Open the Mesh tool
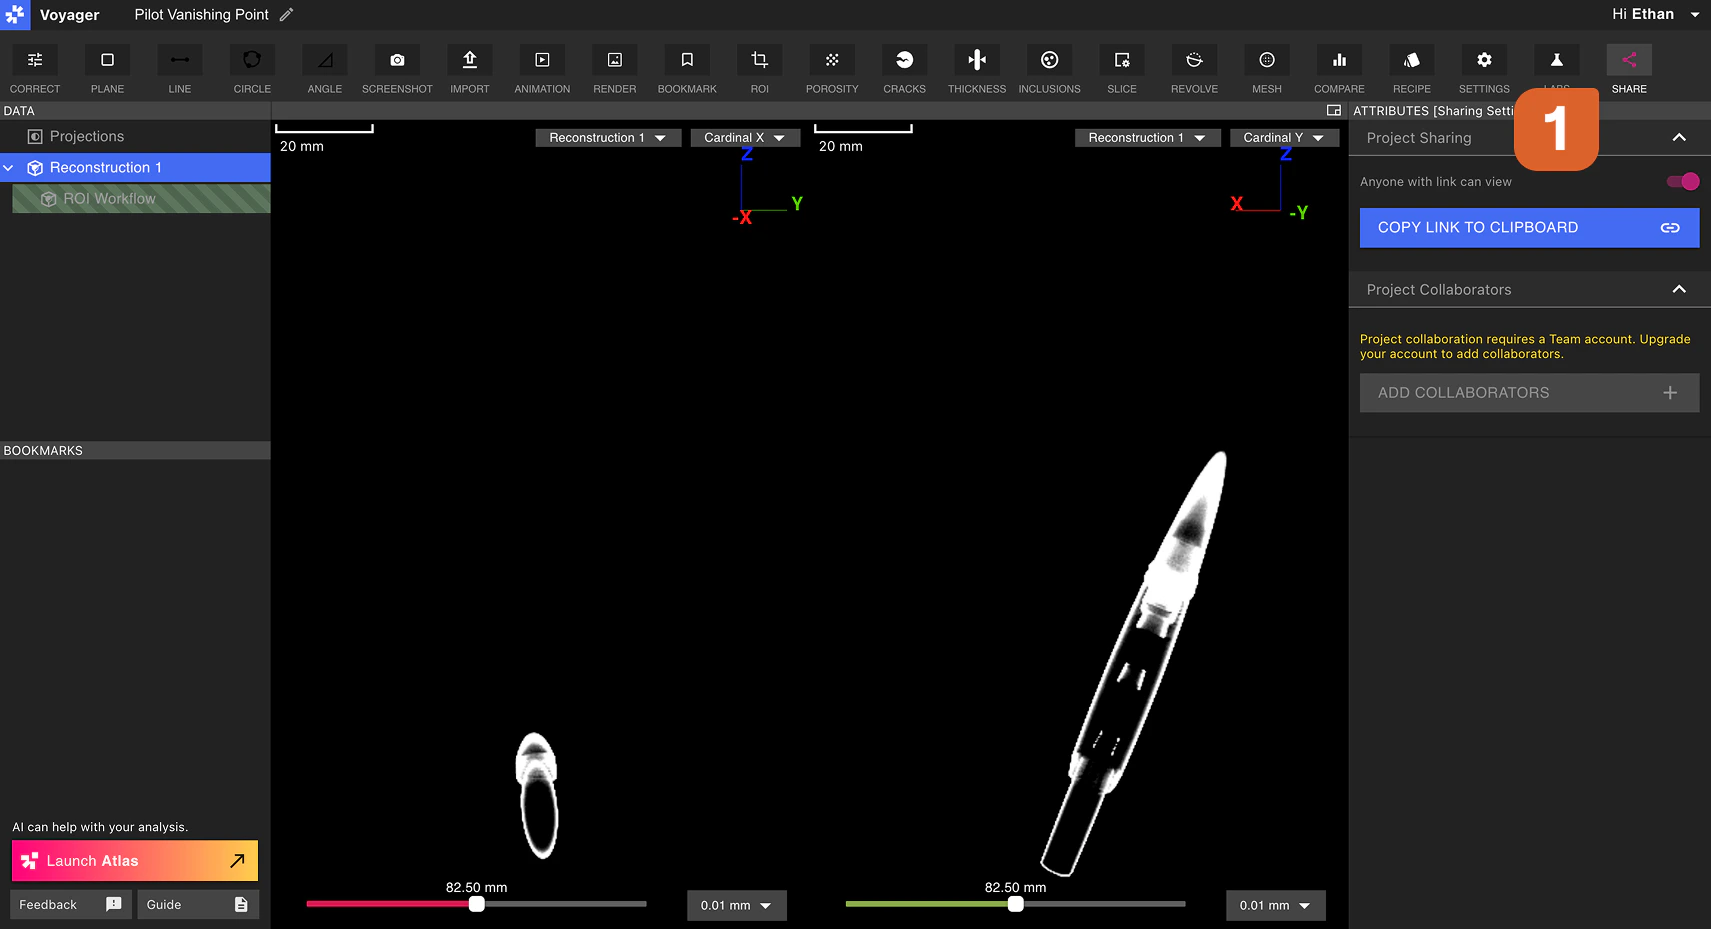This screenshot has height=929, width=1711. click(x=1265, y=66)
